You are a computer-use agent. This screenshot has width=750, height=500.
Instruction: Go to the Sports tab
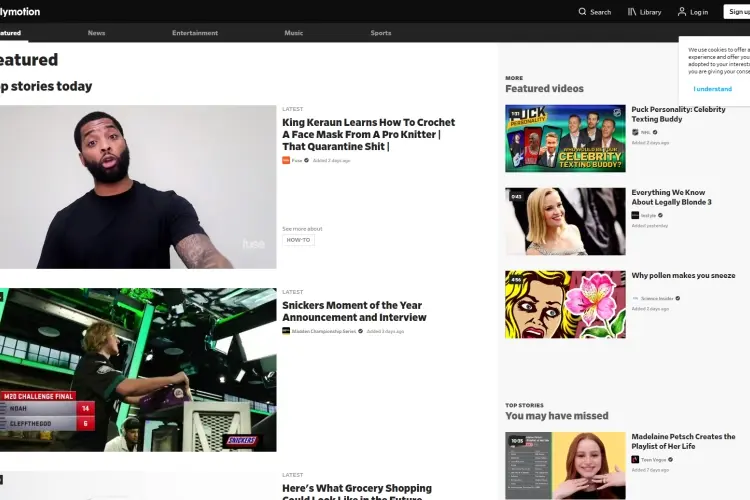click(381, 33)
